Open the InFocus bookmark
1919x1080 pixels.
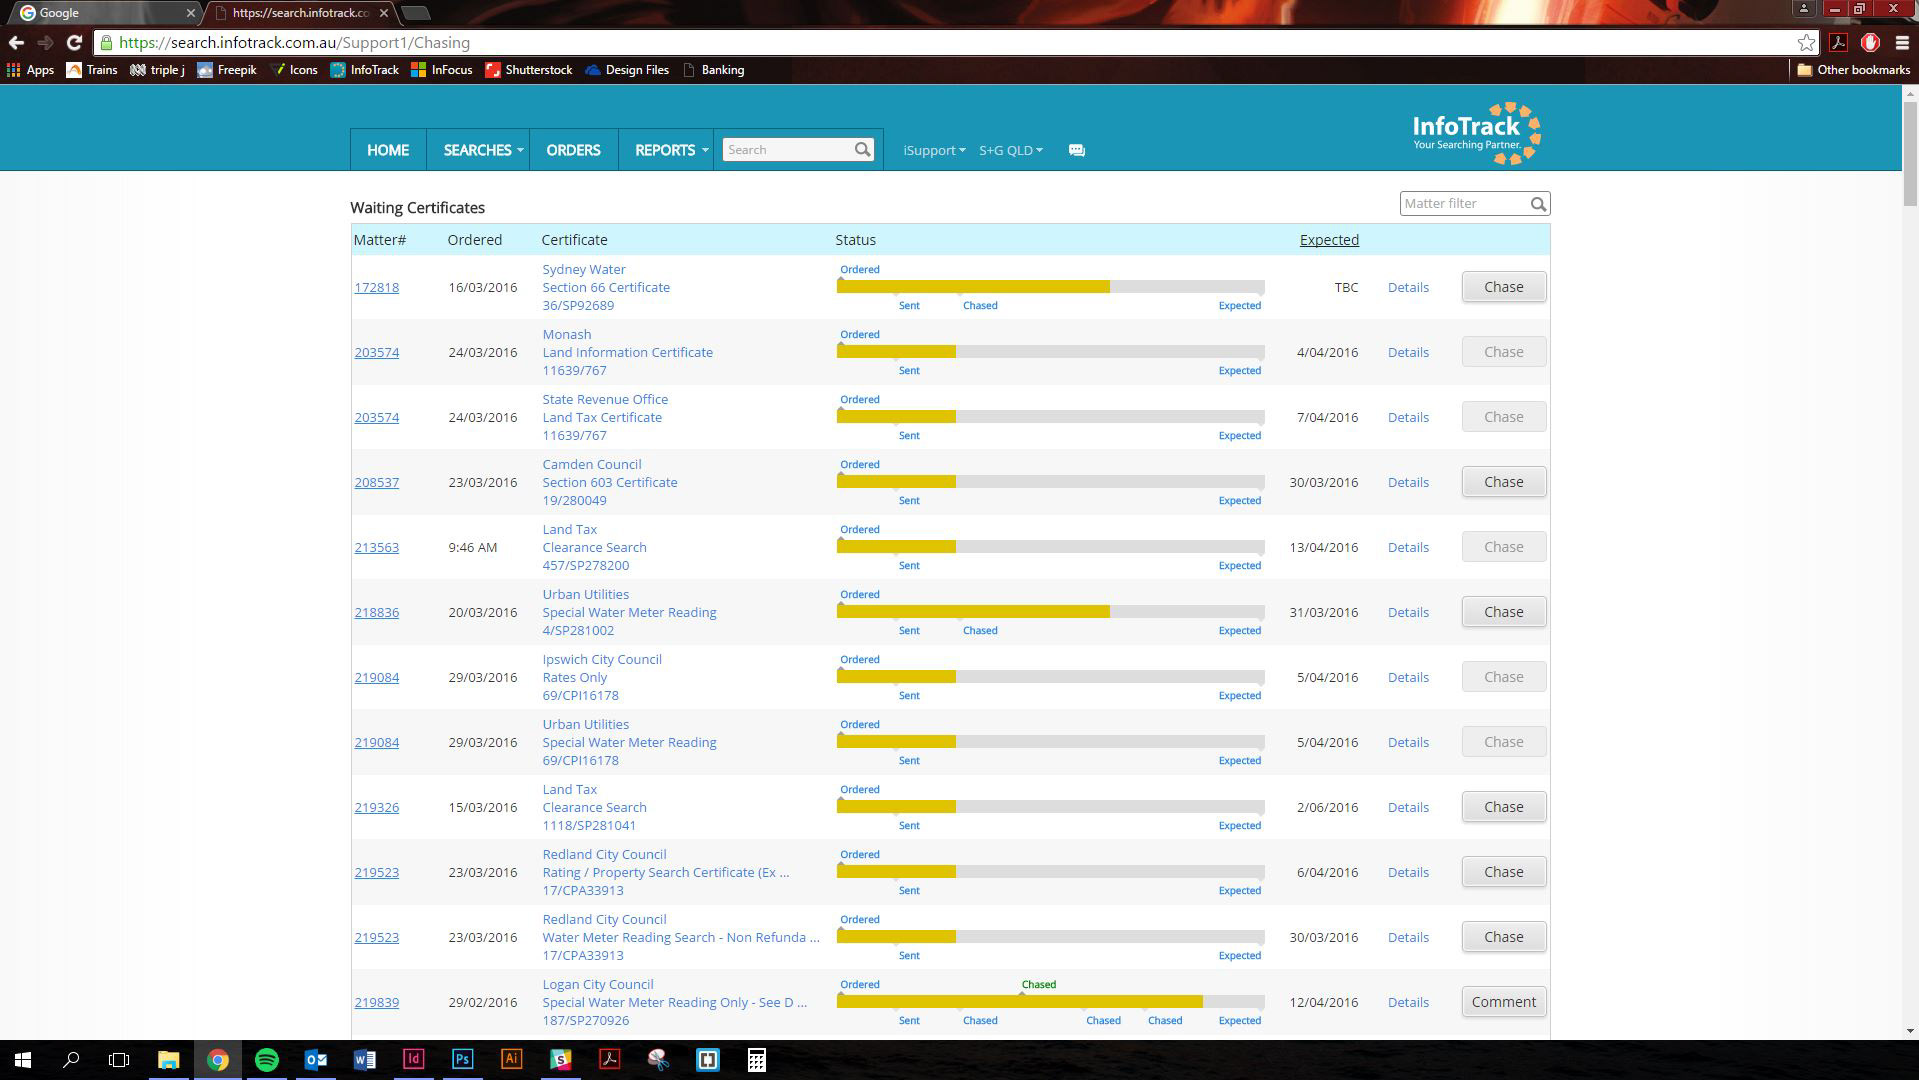[x=441, y=70]
